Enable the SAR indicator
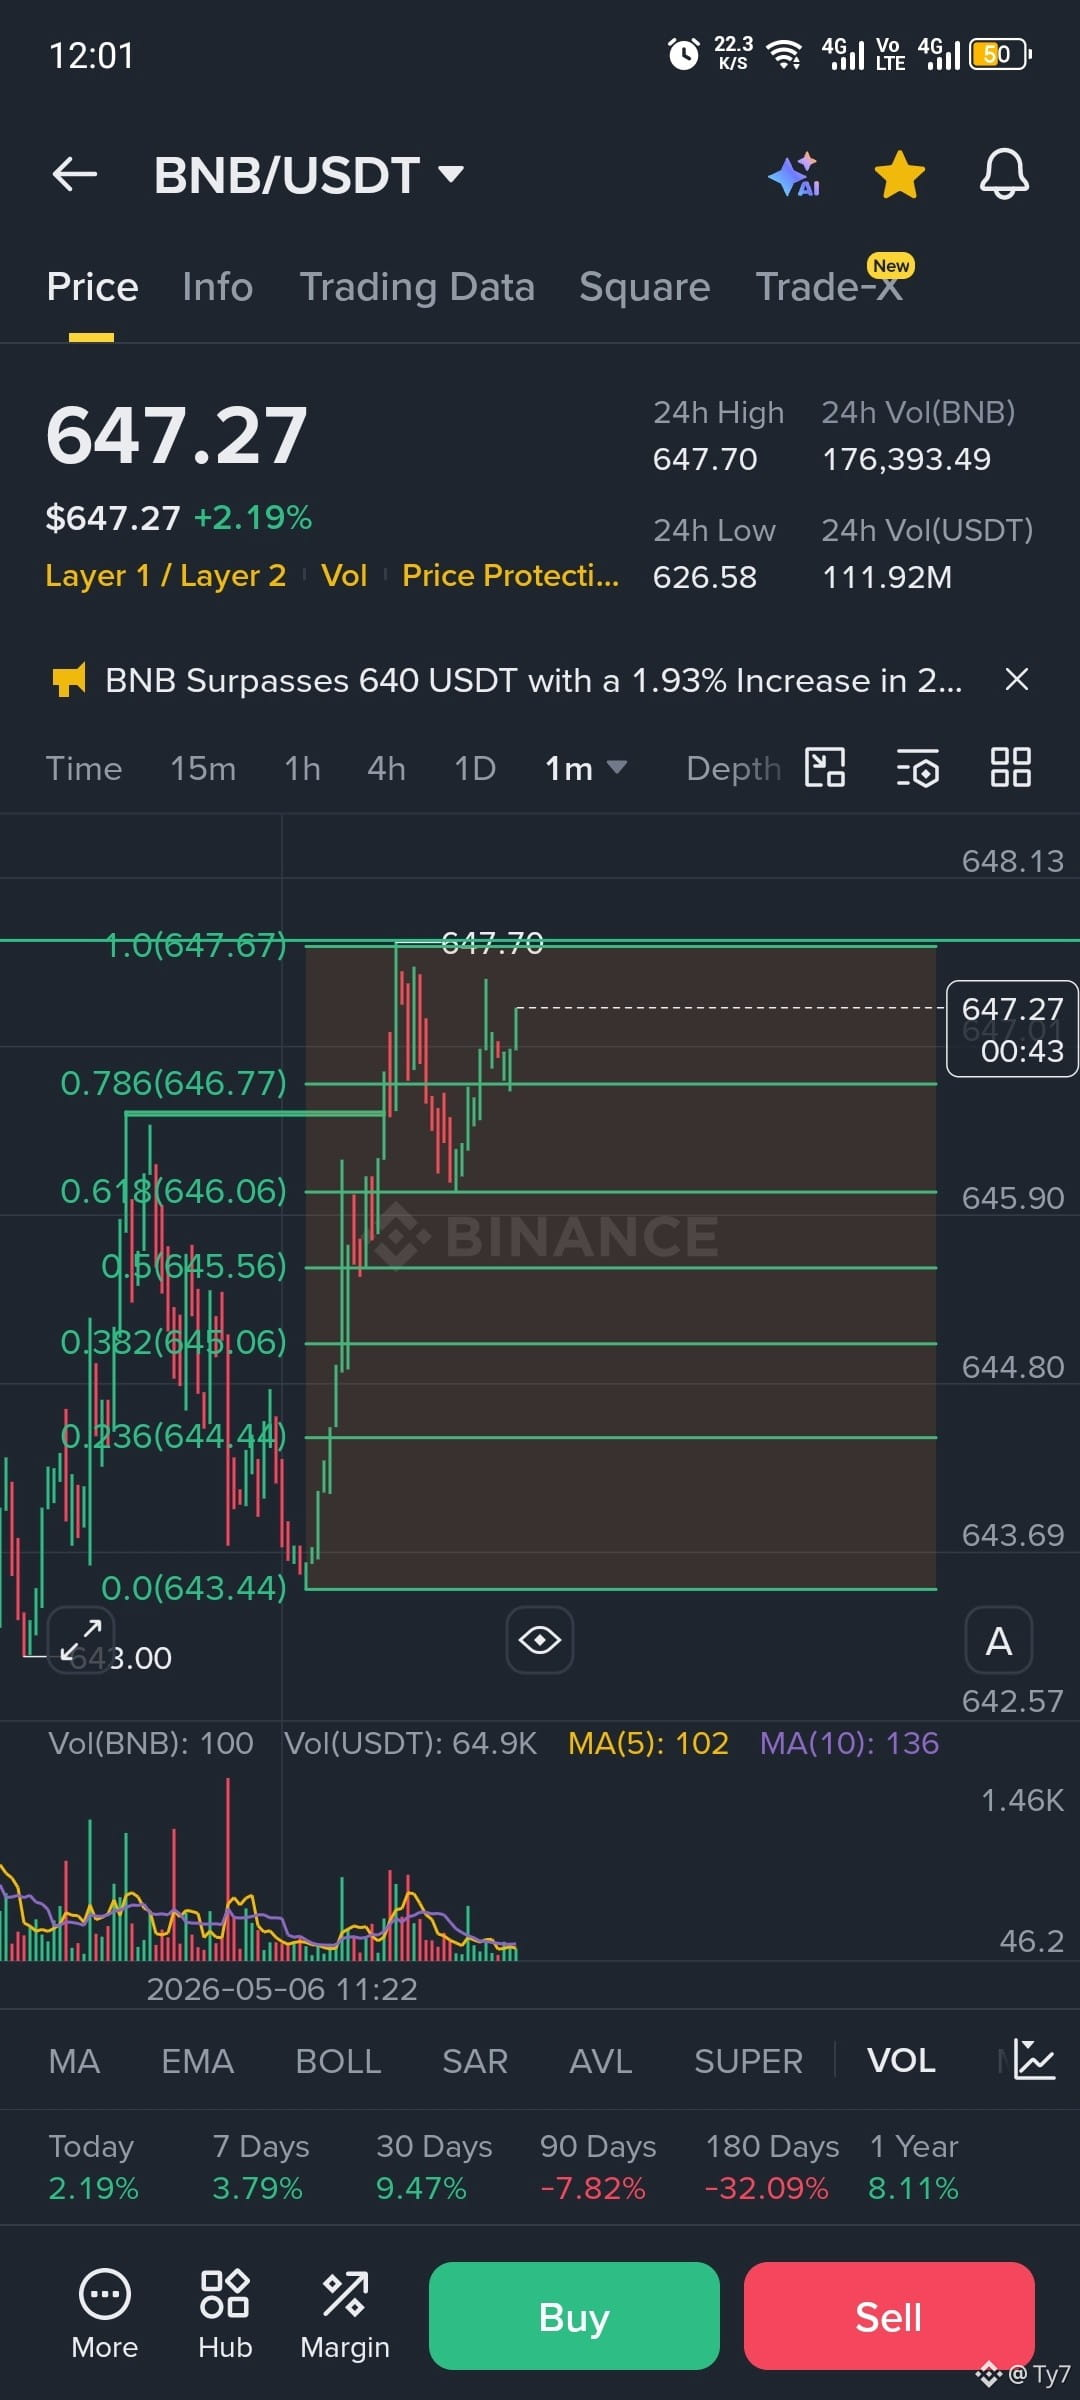Viewport: 1080px width, 2400px height. point(475,2061)
